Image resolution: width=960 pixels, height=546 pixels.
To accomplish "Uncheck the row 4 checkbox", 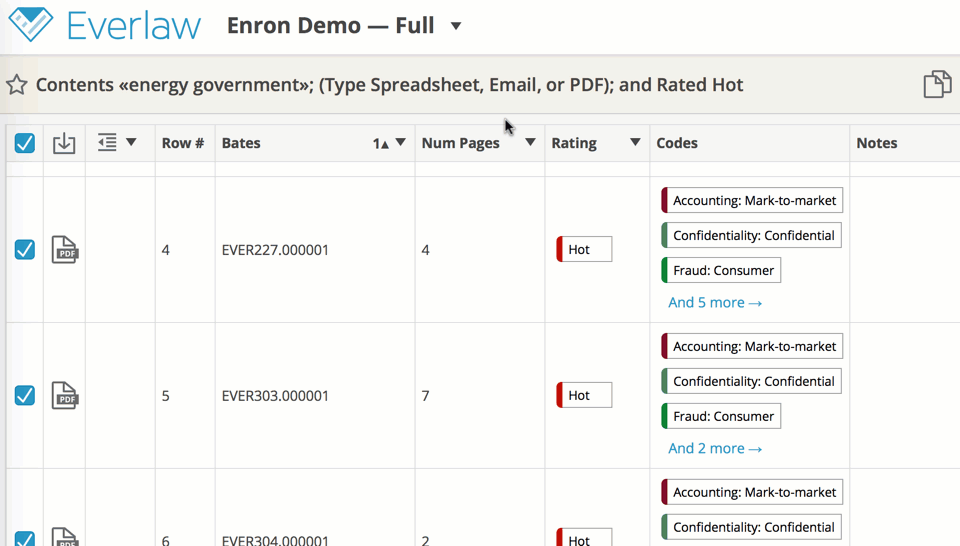I will click(x=24, y=250).
